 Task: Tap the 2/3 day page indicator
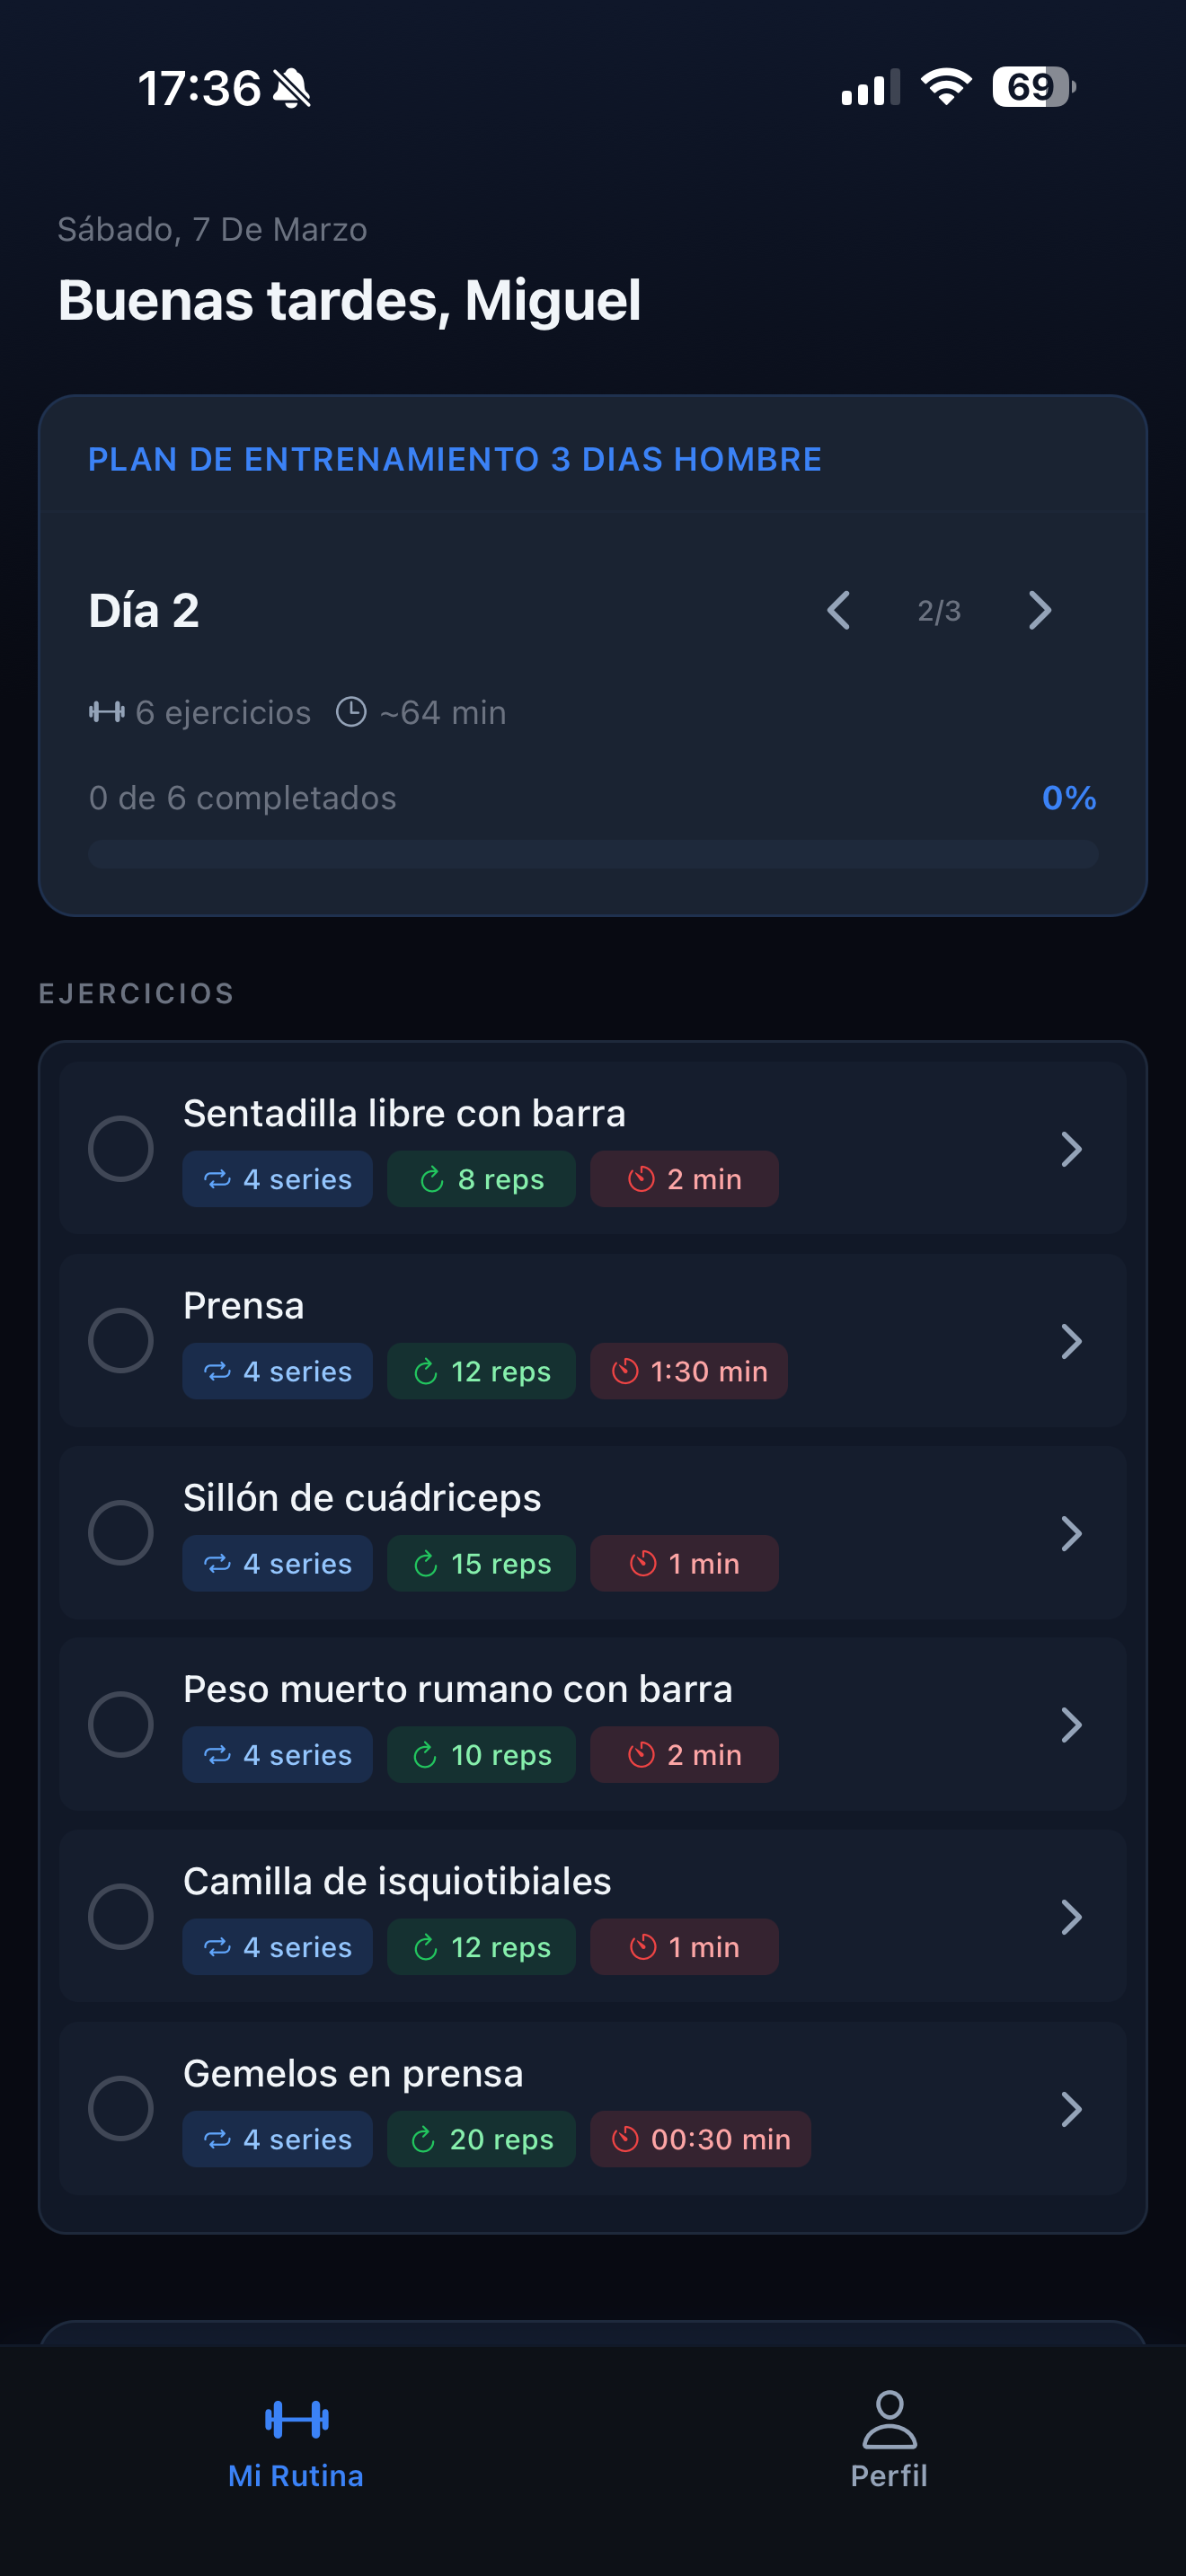click(939, 611)
